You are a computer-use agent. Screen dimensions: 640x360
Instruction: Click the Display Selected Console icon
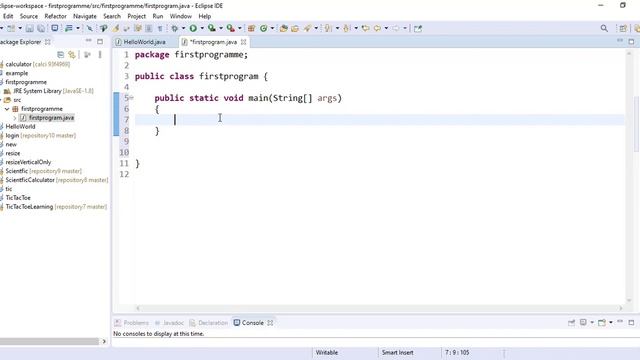583,322
